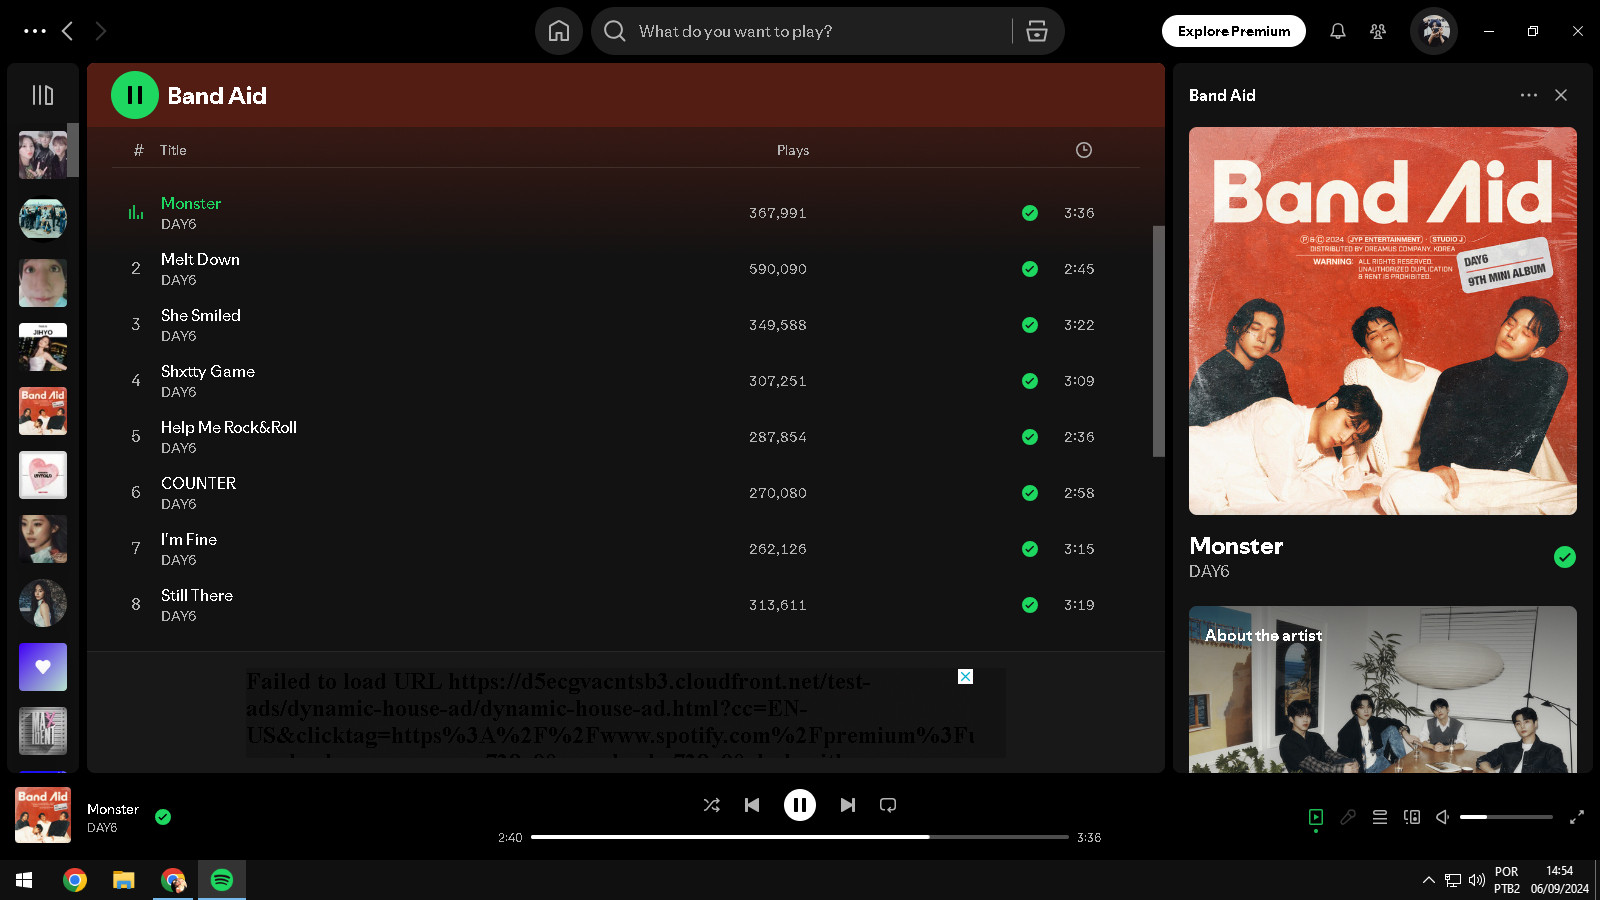Connect to a device

tap(1412, 817)
